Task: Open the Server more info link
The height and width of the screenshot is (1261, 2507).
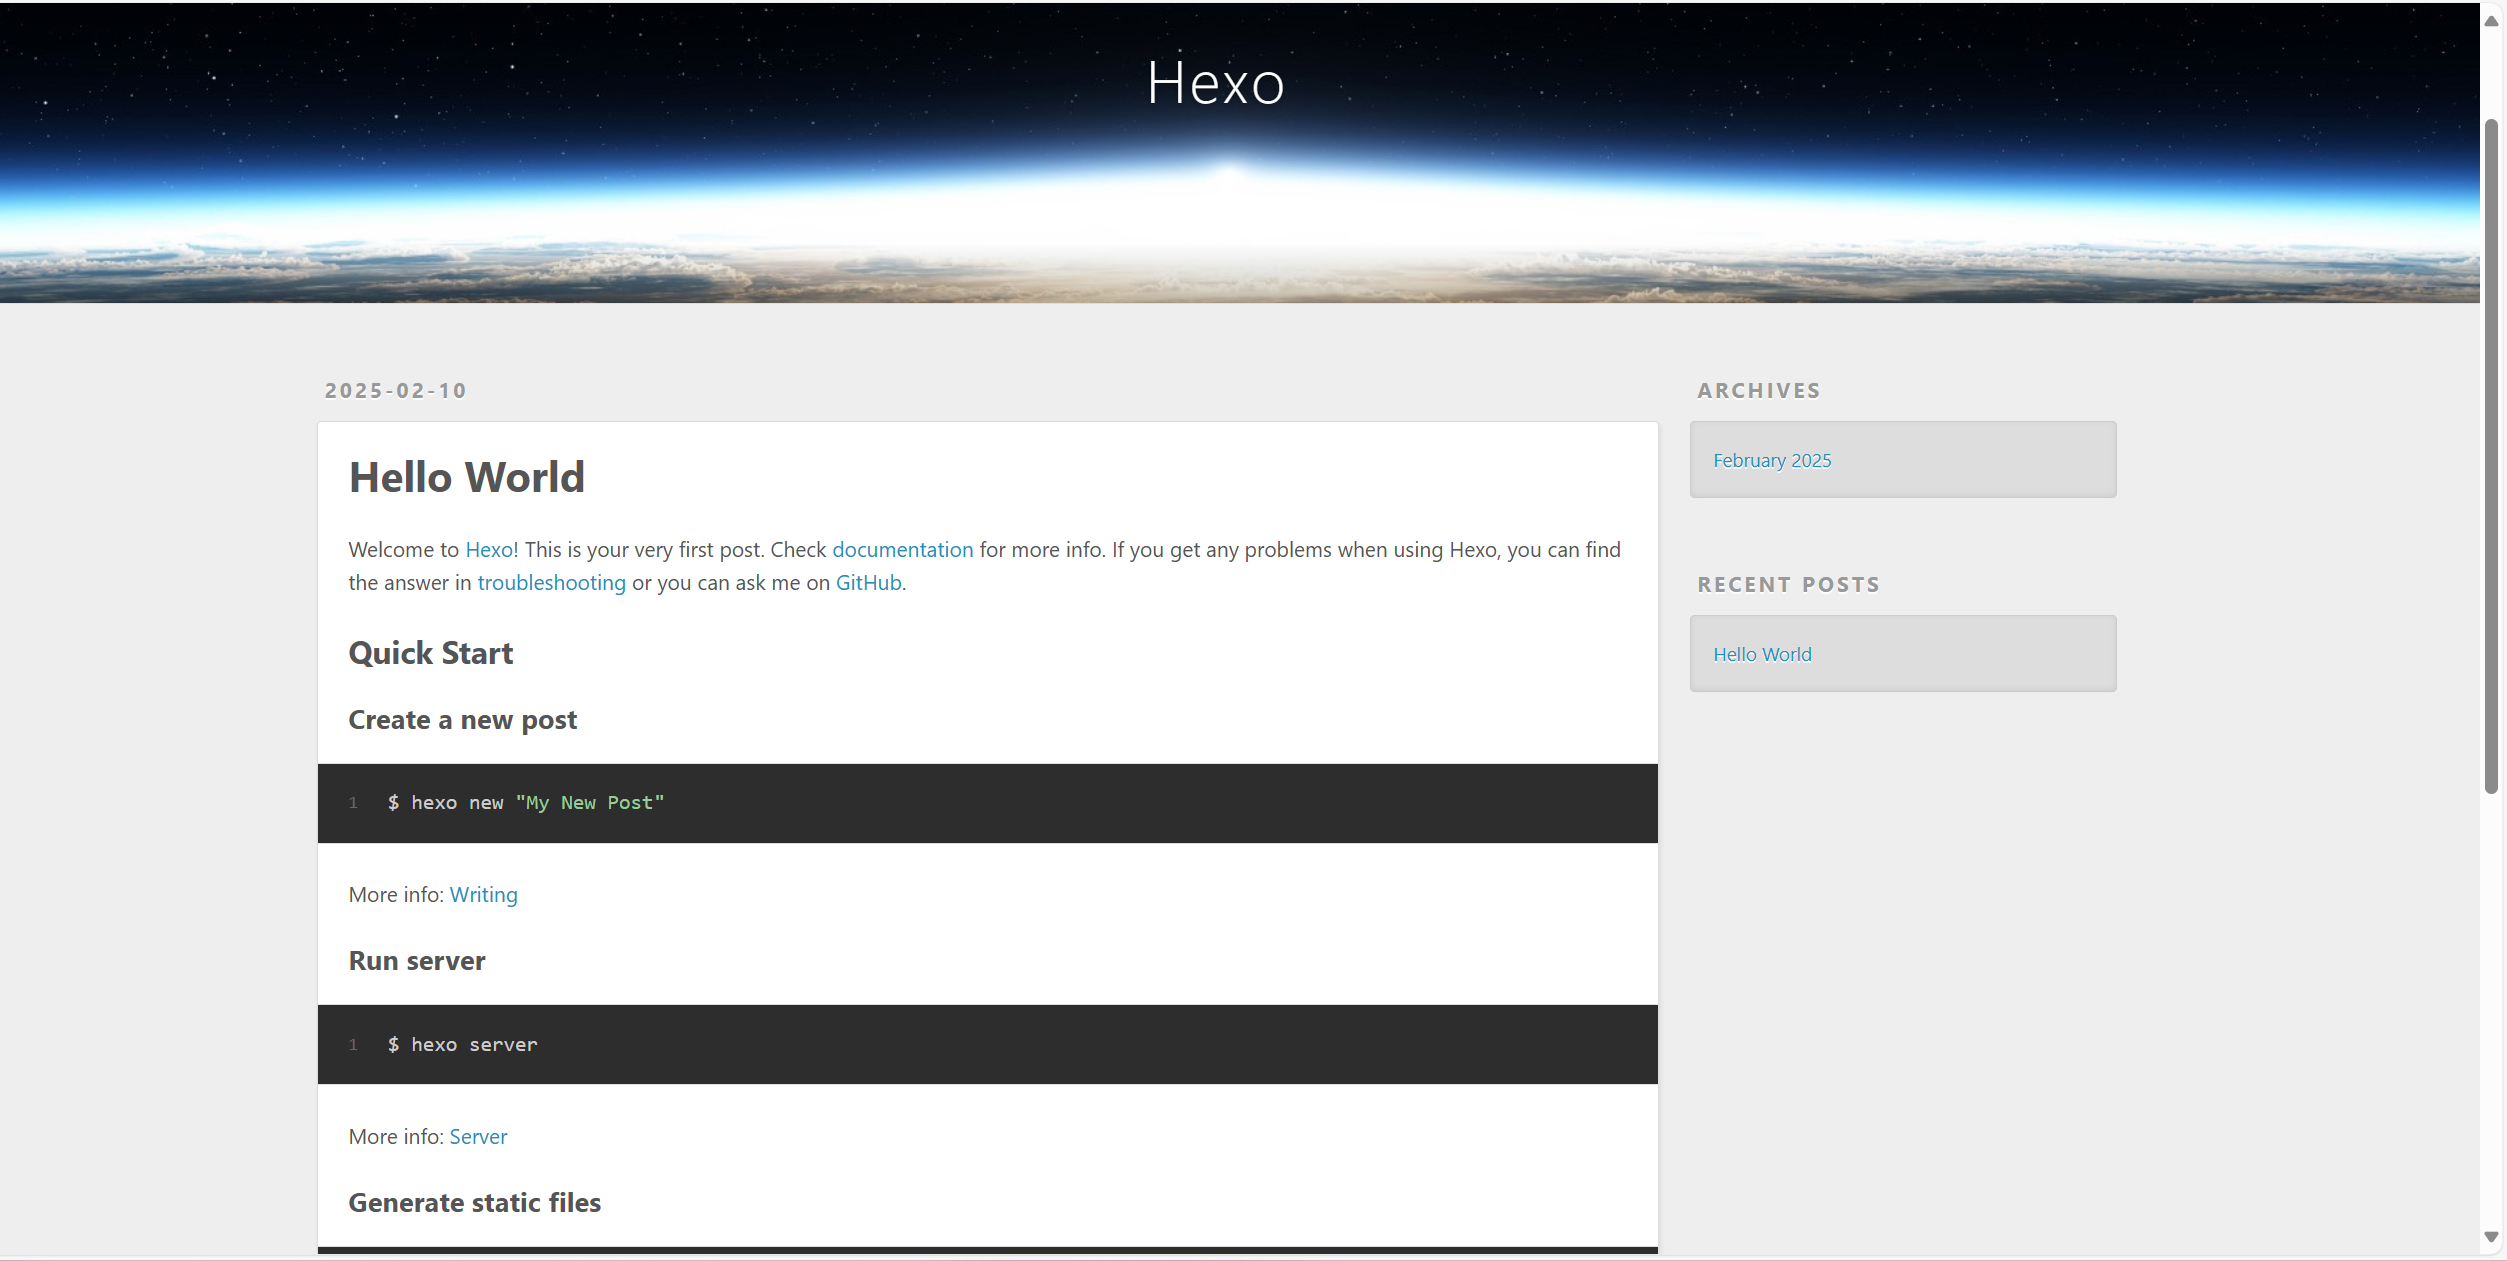Action: 478,1137
